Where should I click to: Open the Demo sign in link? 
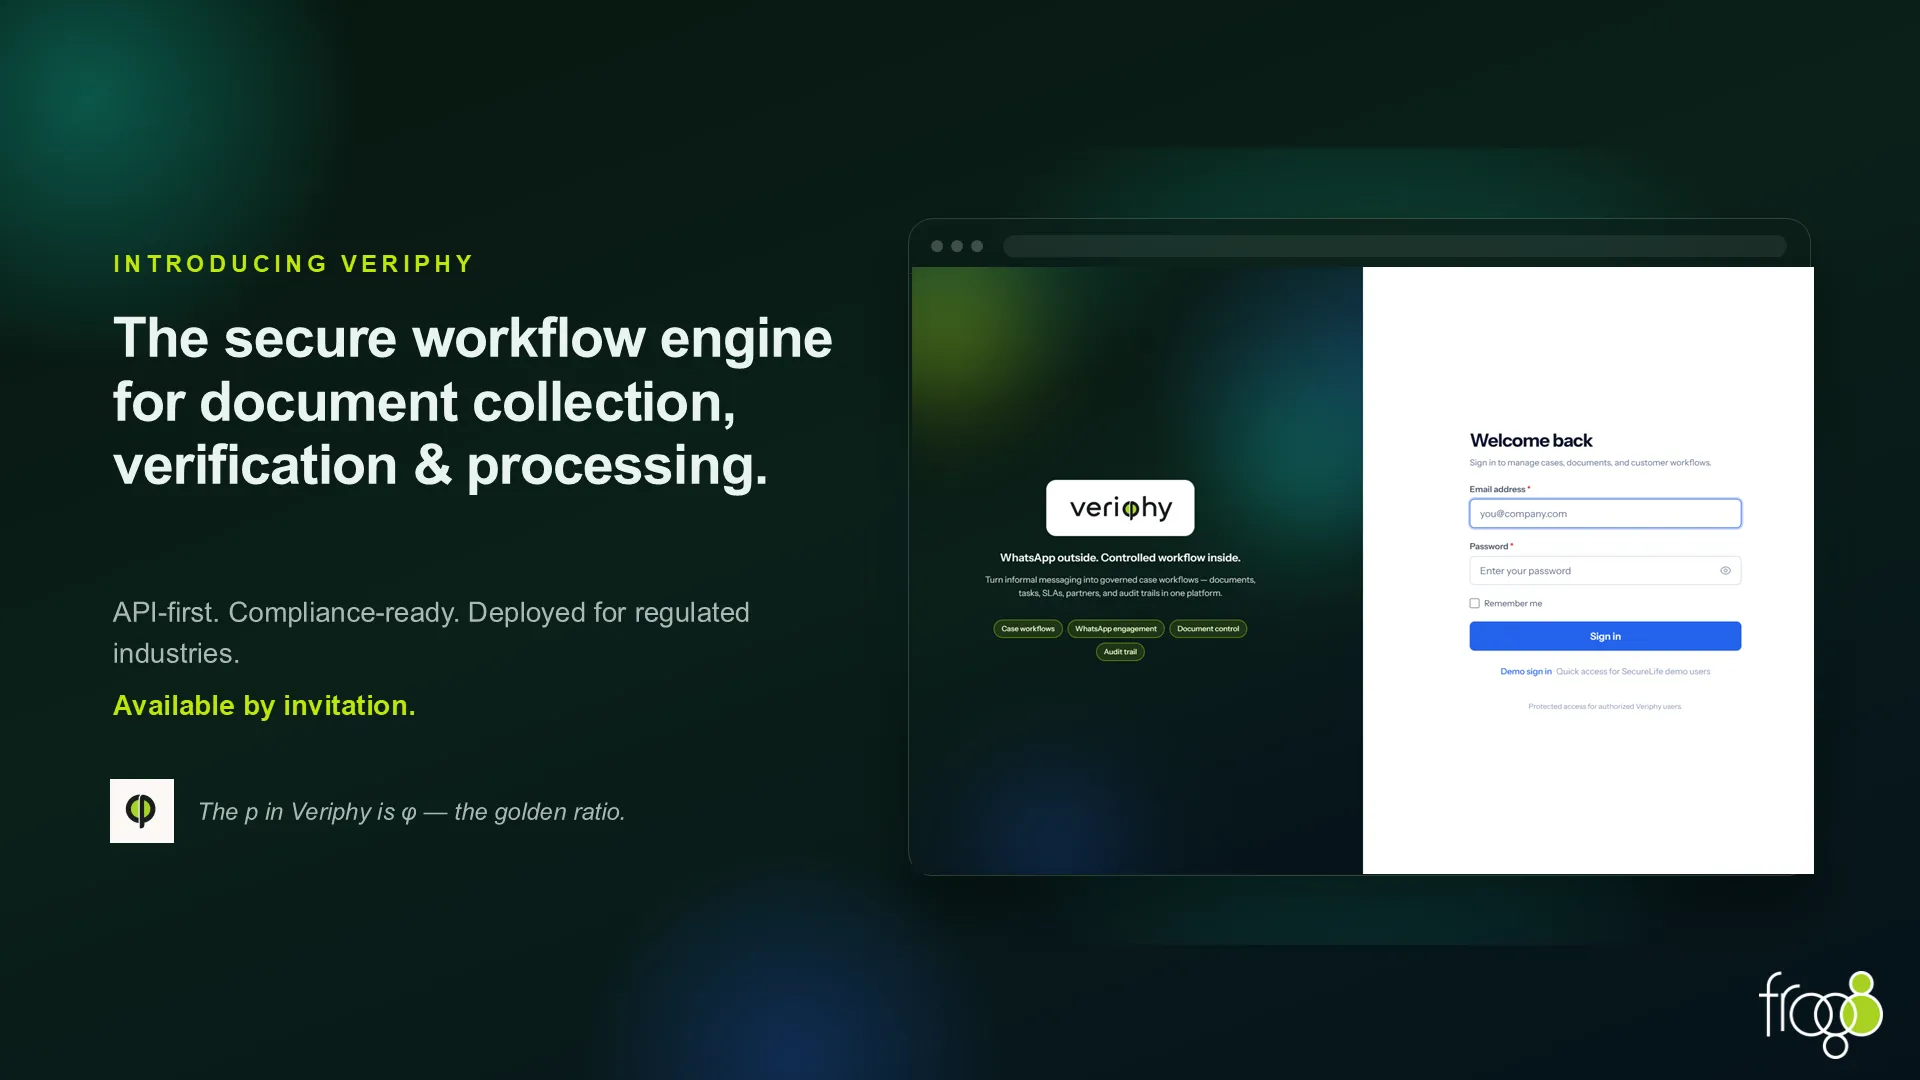(1526, 672)
